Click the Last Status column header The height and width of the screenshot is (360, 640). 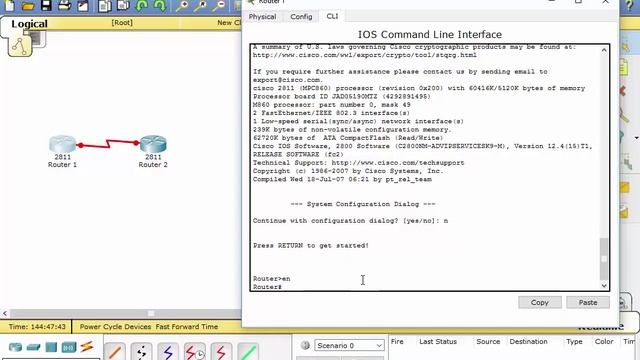(438, 342)
